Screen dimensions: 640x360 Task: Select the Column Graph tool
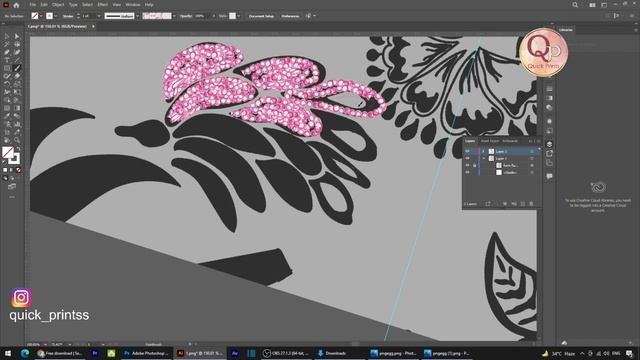click(x=17, y=124)
